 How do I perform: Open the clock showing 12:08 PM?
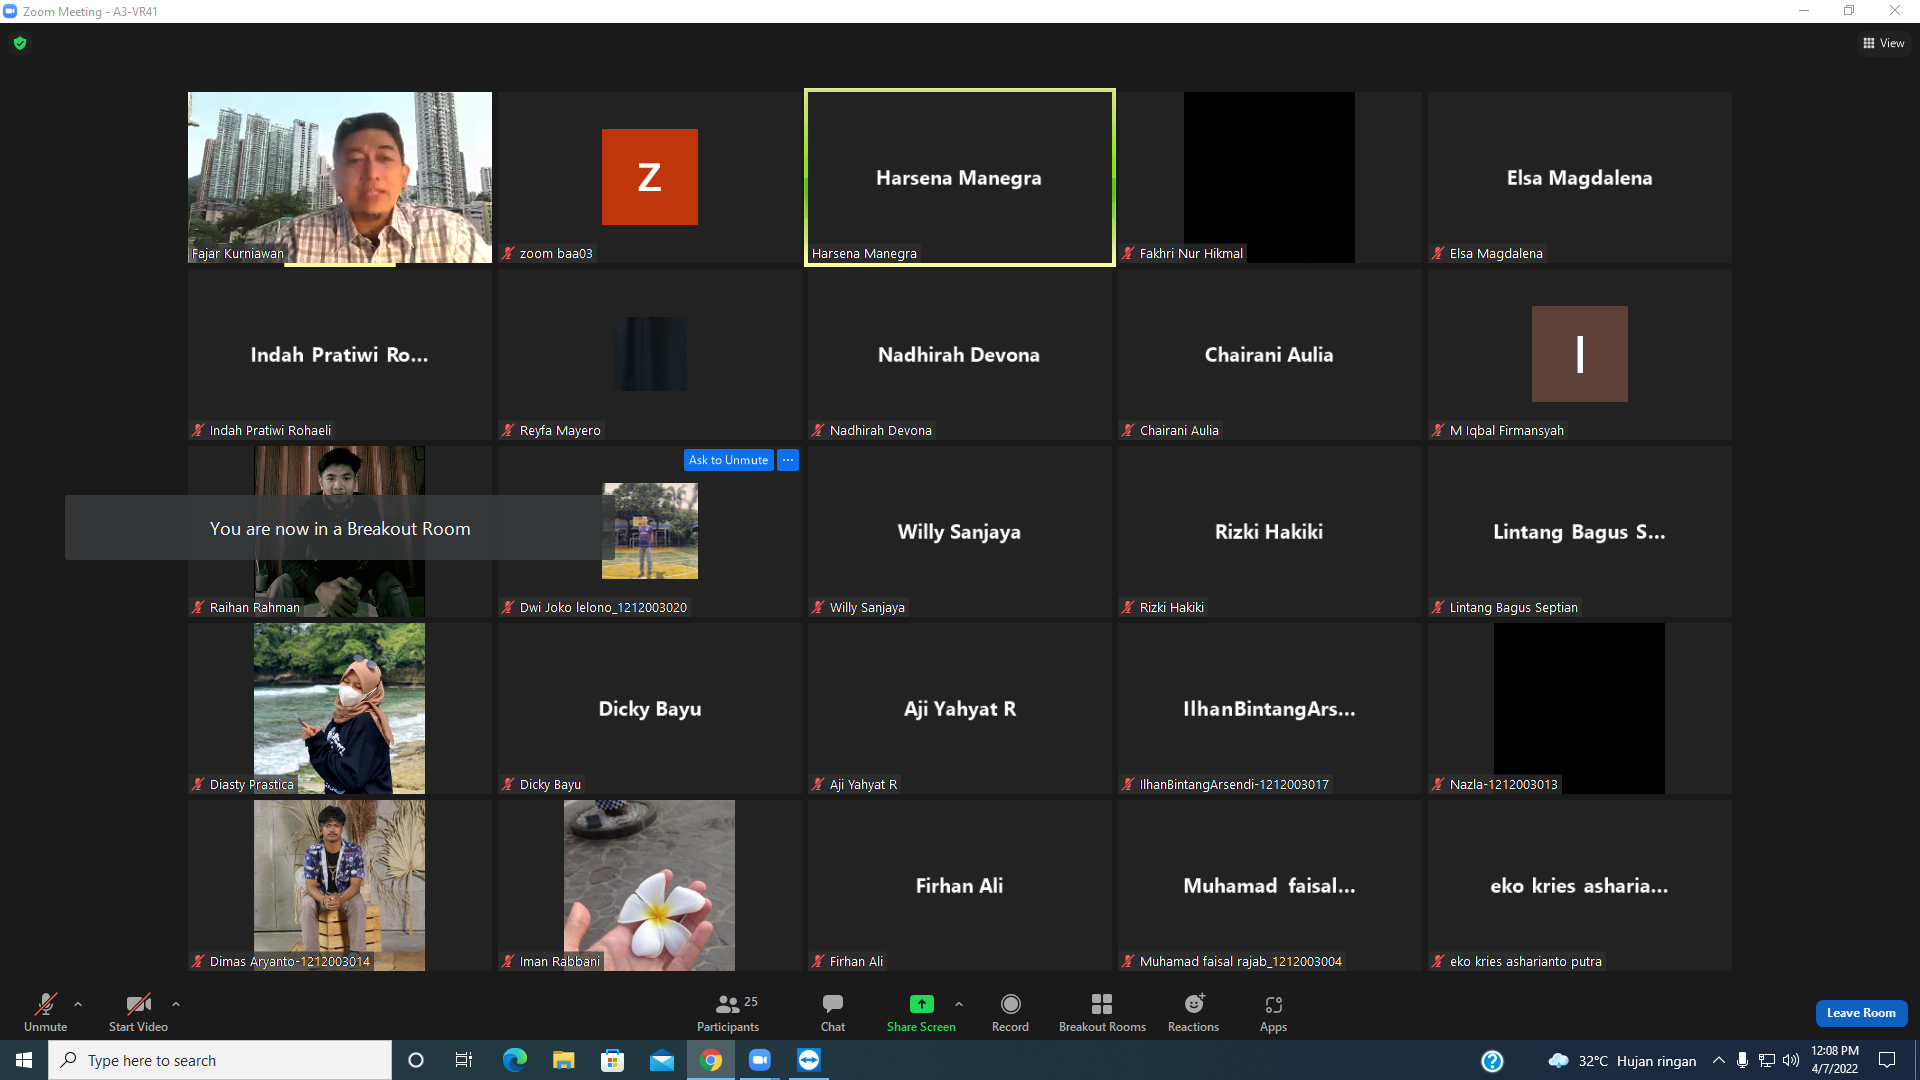1835,1060
